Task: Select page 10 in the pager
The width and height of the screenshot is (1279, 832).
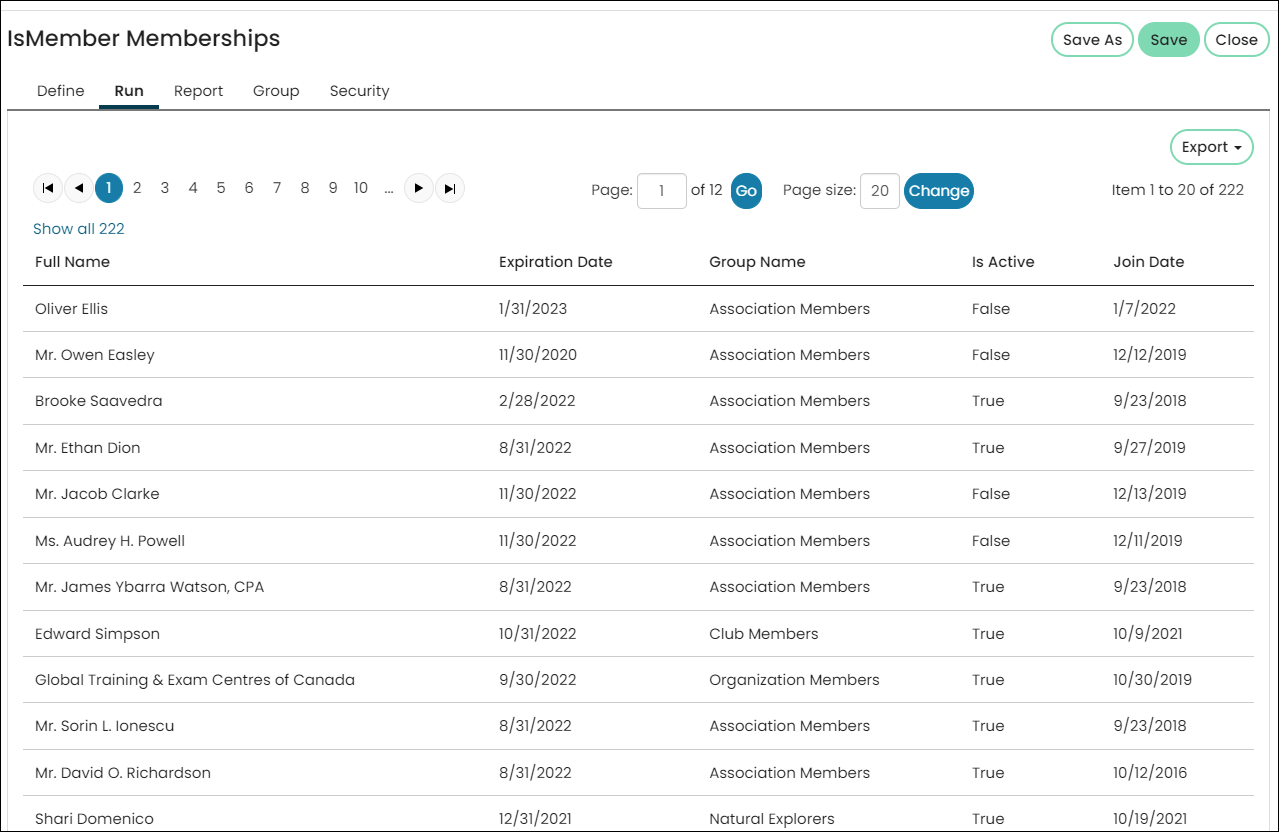Action: pos(361,188)
